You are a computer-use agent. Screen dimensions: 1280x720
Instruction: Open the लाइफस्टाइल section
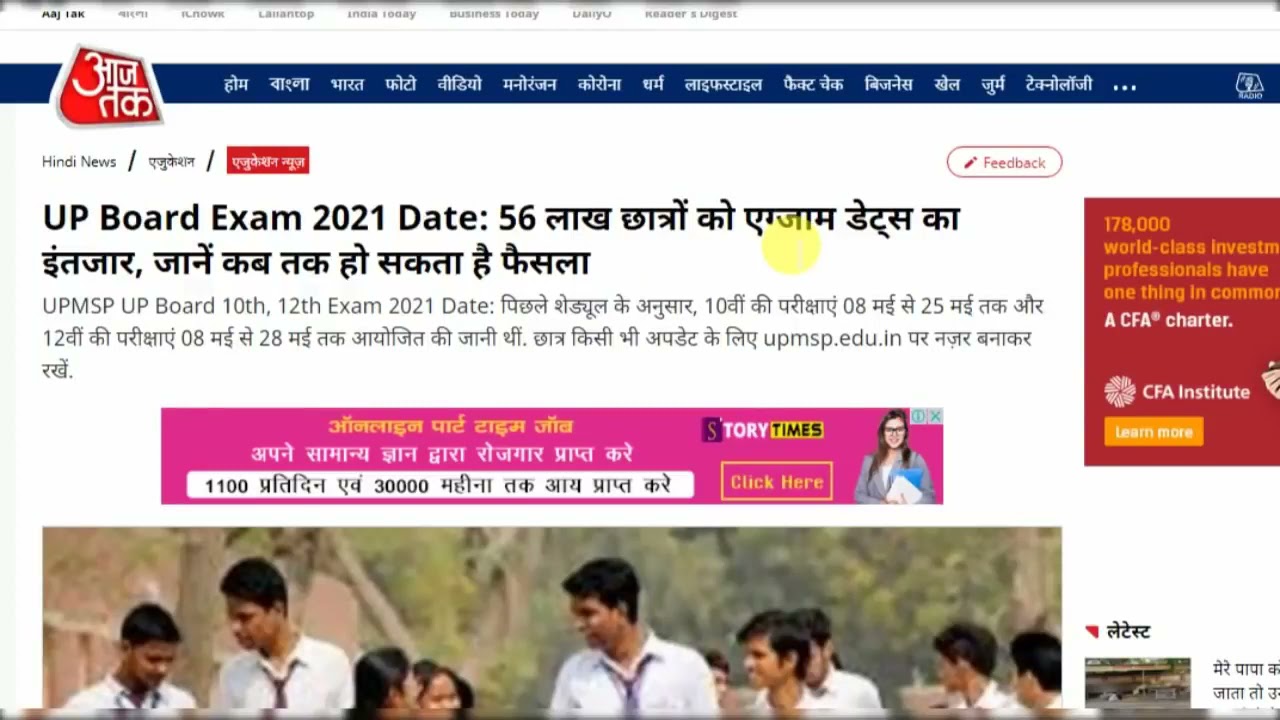[x=723, y=84]
